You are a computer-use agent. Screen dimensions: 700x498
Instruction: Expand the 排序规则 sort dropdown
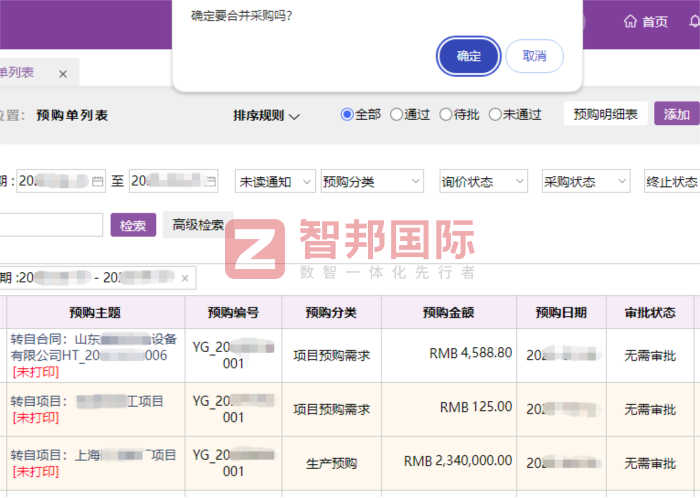[266, 116]
